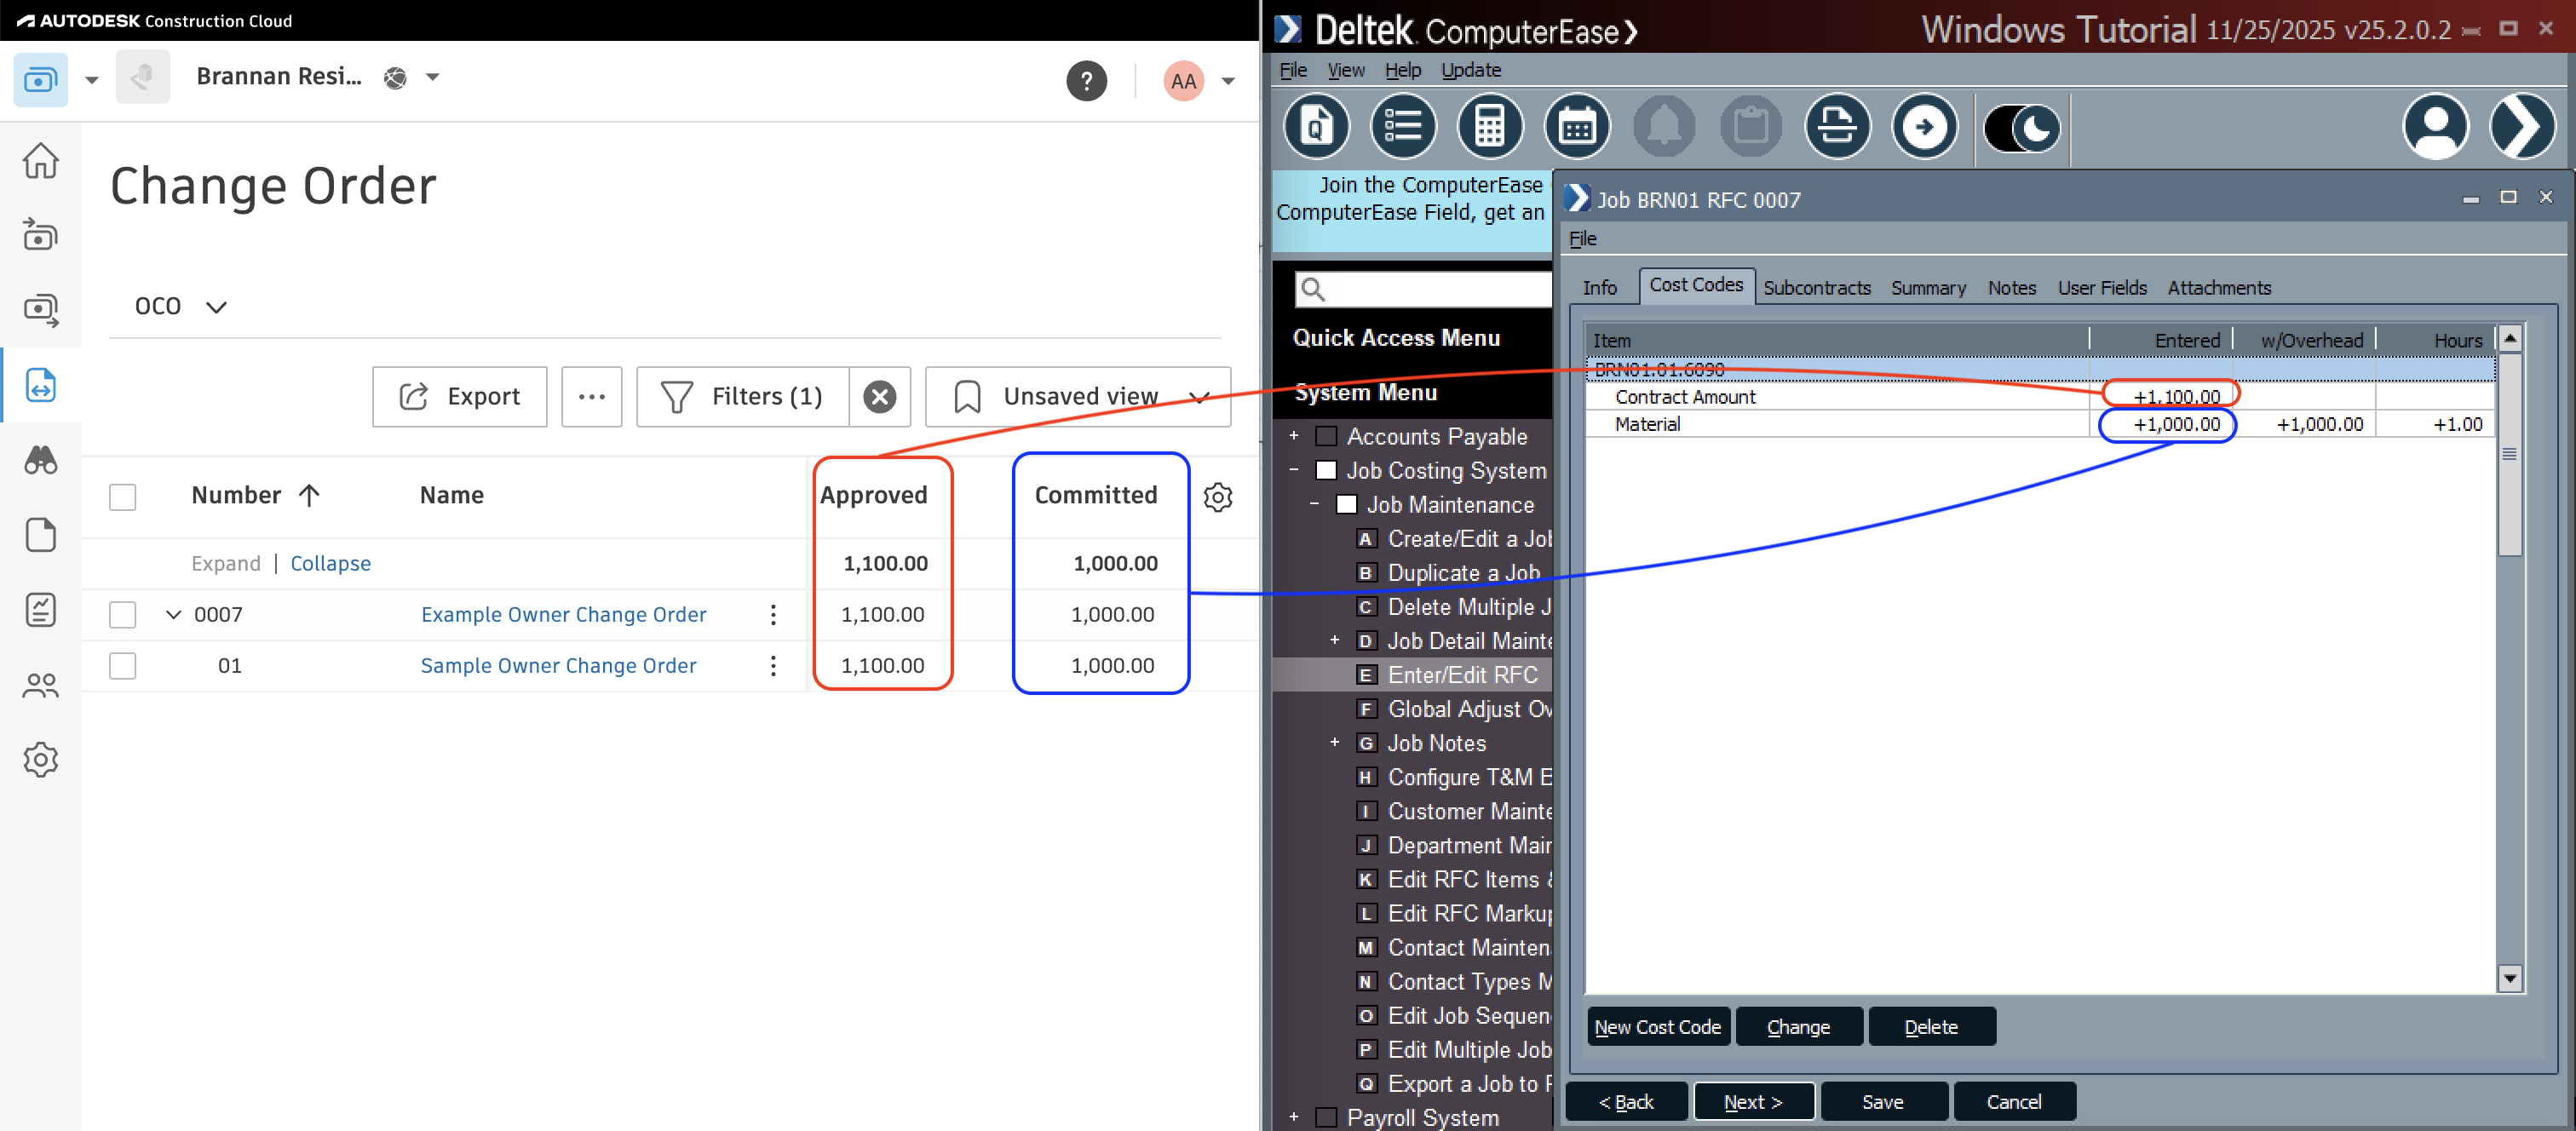Open the Members icon in Autodesk sidebar
The width and height of the screenshot is (2576, 1131).
[40, 685]
